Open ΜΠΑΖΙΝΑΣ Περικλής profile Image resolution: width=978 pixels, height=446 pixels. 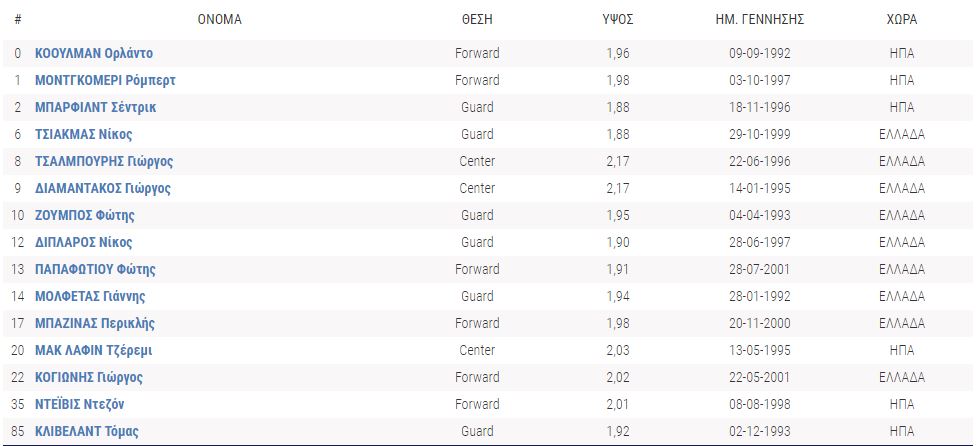coord(95,323)
